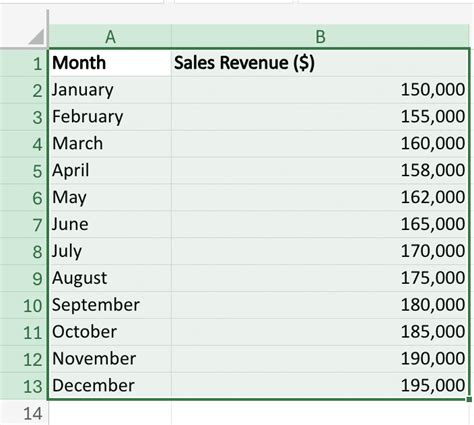Select the September cell

pyautogui.click(x=110, y=305)
